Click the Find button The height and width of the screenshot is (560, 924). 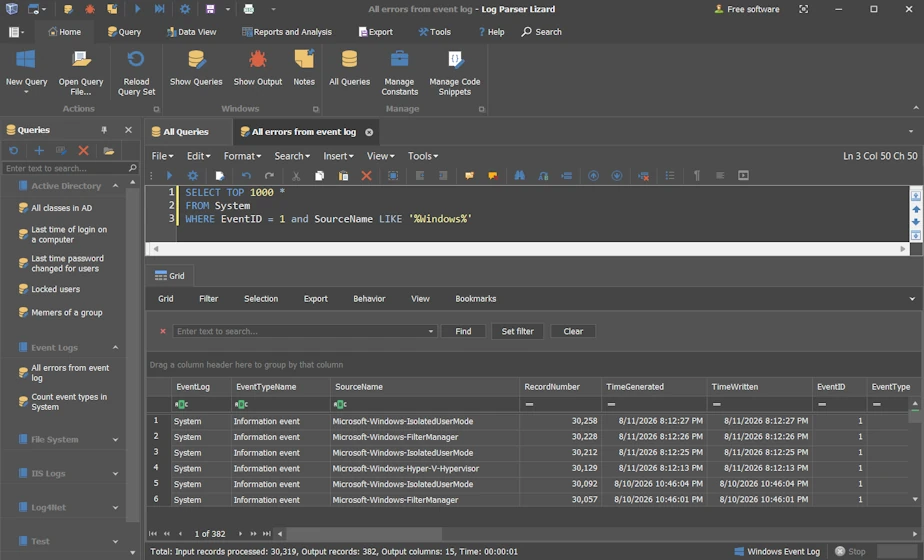(463, 331)
